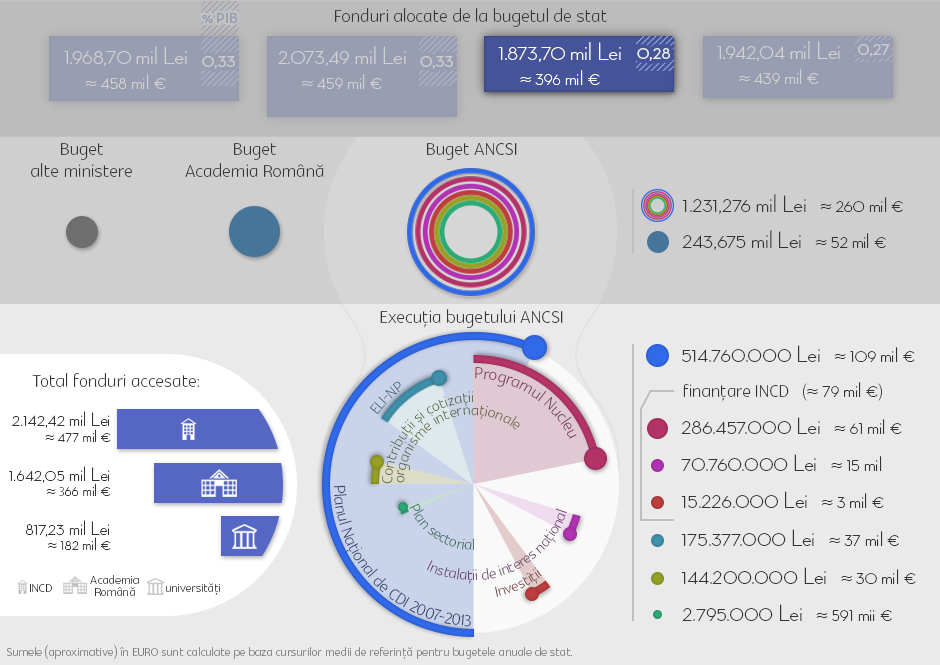Click the small INCD legend icon

[23, 587]
